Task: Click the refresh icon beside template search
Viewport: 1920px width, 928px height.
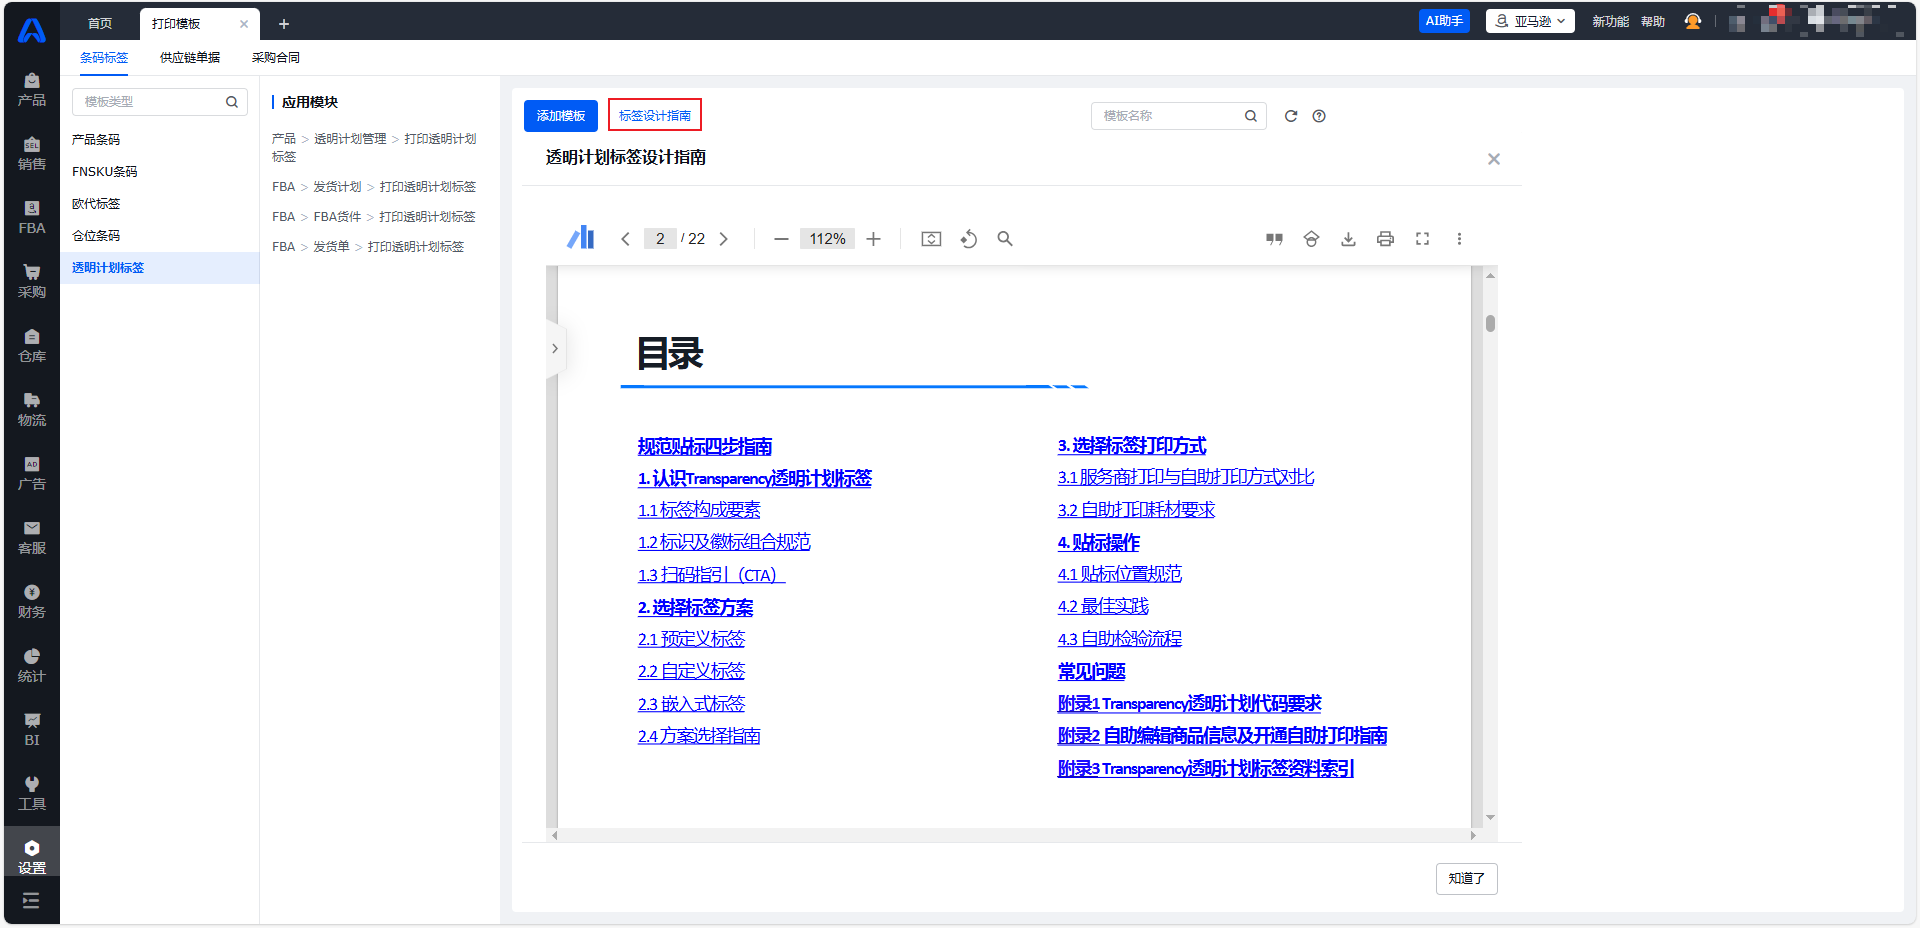Action: click(x=1291, y=116)
